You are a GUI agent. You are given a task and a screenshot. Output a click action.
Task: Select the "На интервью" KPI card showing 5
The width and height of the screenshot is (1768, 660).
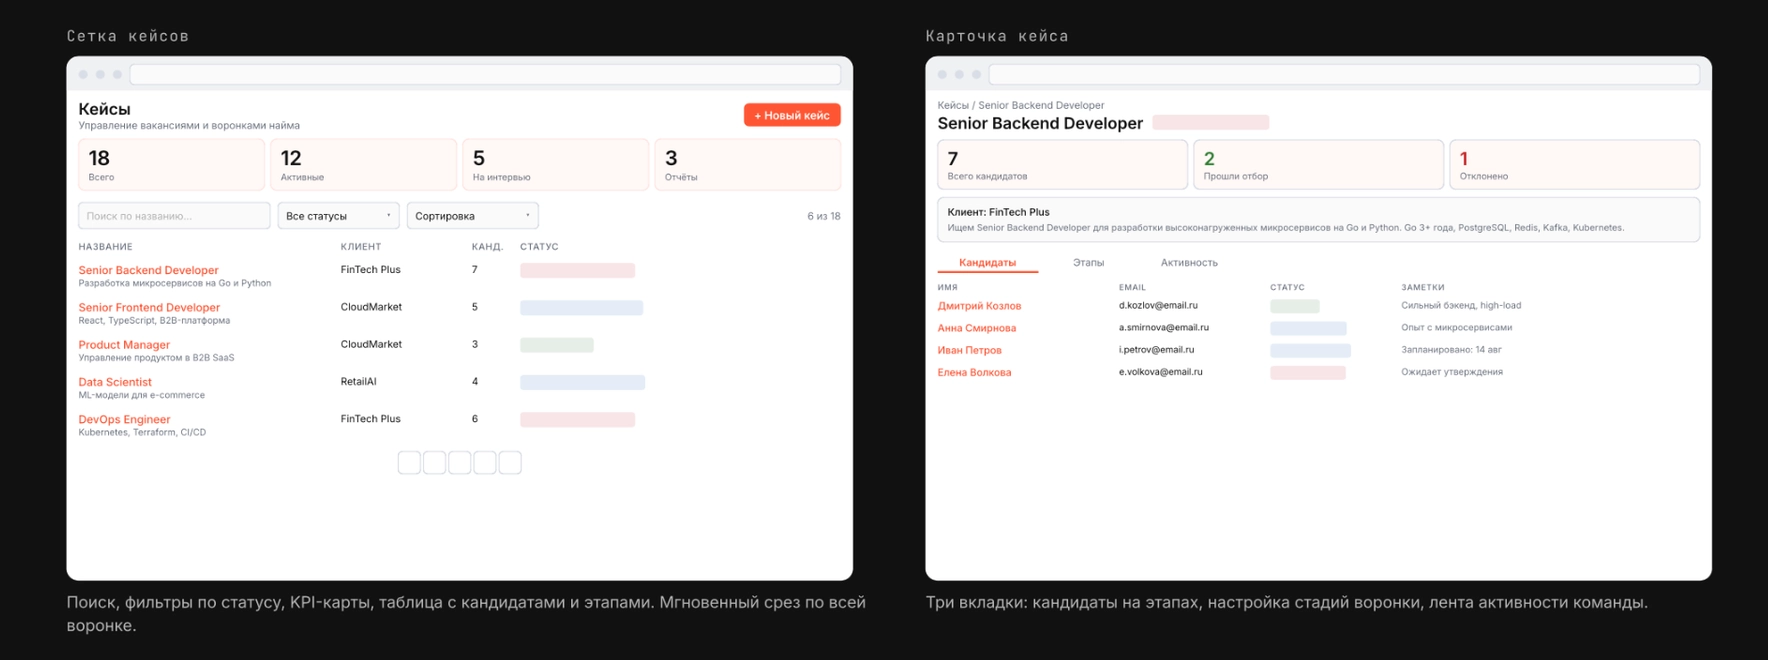(555, 165)
